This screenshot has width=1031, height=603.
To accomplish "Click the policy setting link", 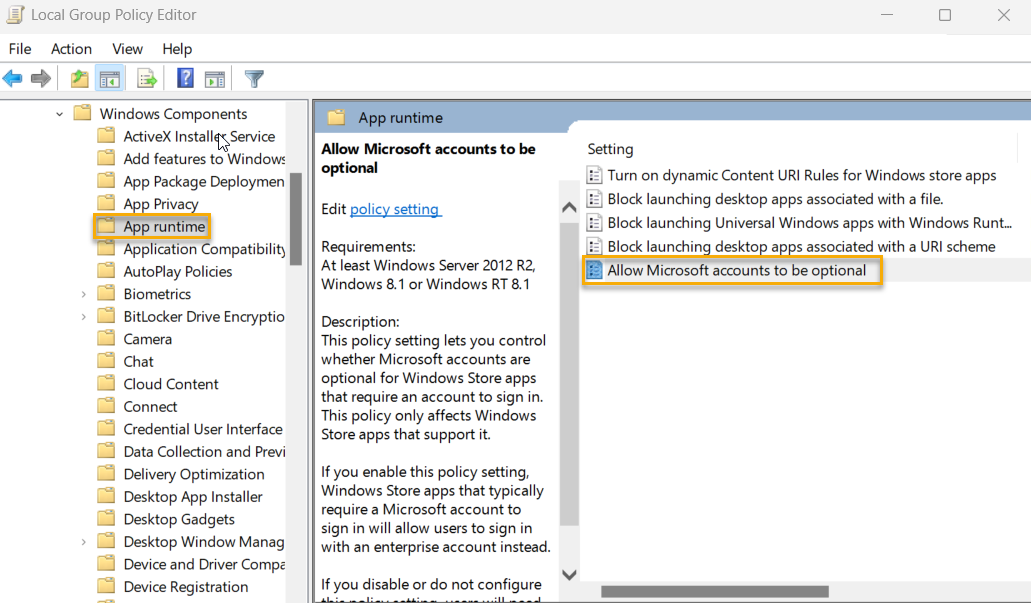I will [x=395, y=210].
